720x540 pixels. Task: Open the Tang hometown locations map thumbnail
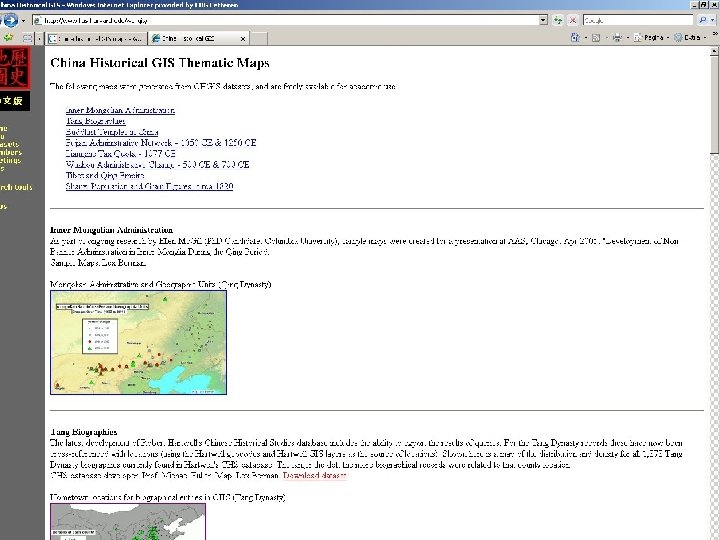click(x=128, y=521)
